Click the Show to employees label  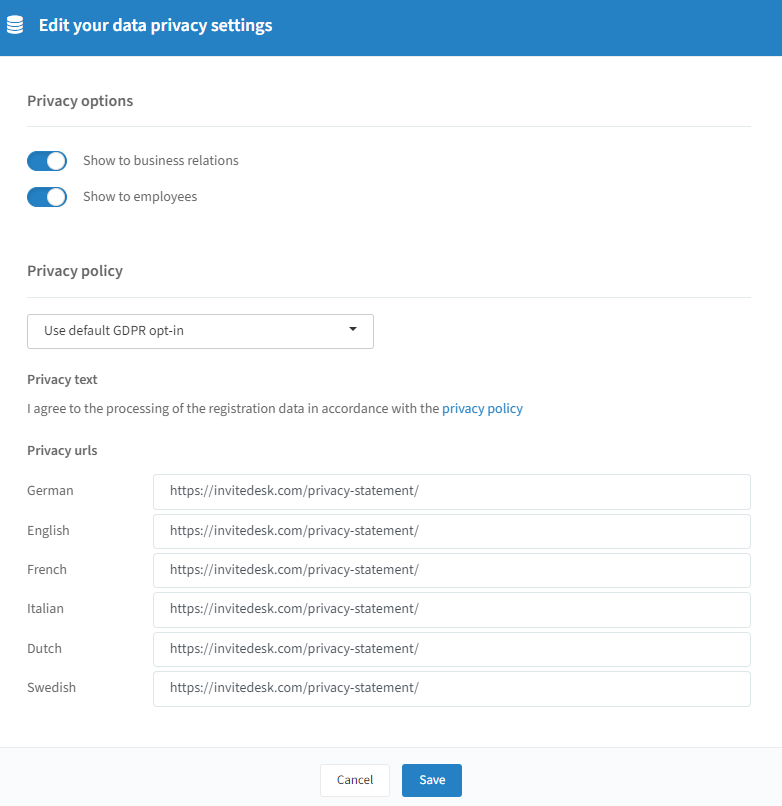click(140, 197)
